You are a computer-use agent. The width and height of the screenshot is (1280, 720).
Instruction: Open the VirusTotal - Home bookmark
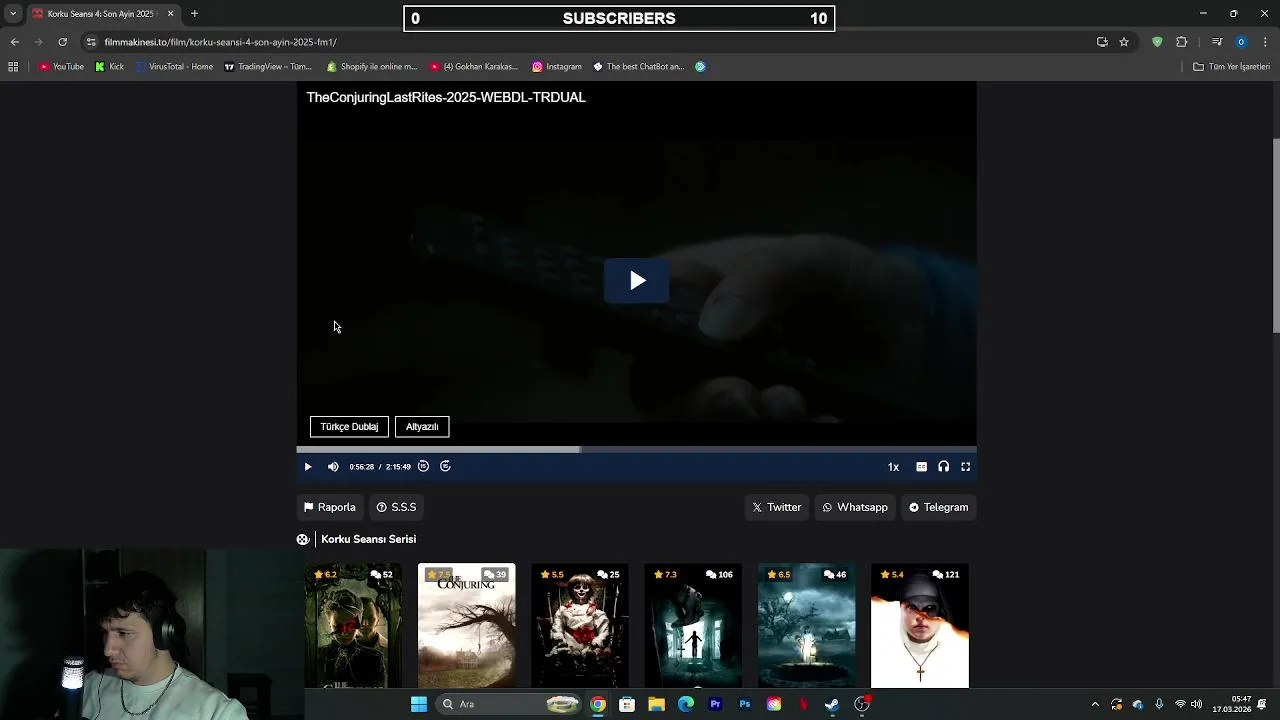[174, 67]
